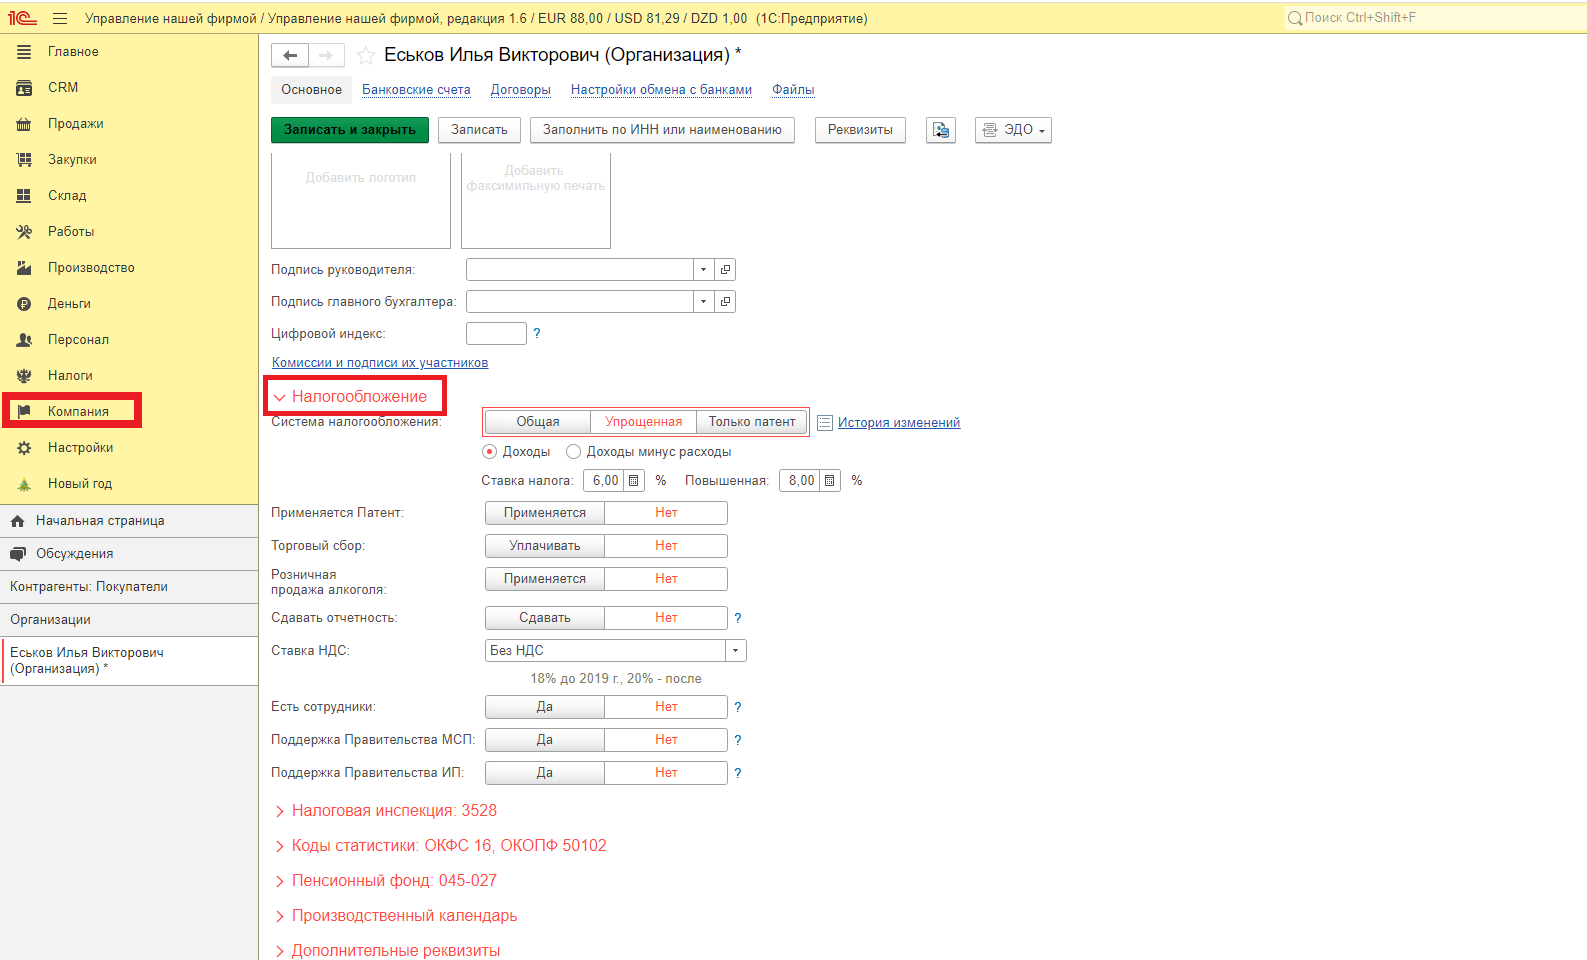Set Есть сотрудники to Да
This screenshot has height=960, width=1587.
tap(545, 707)
